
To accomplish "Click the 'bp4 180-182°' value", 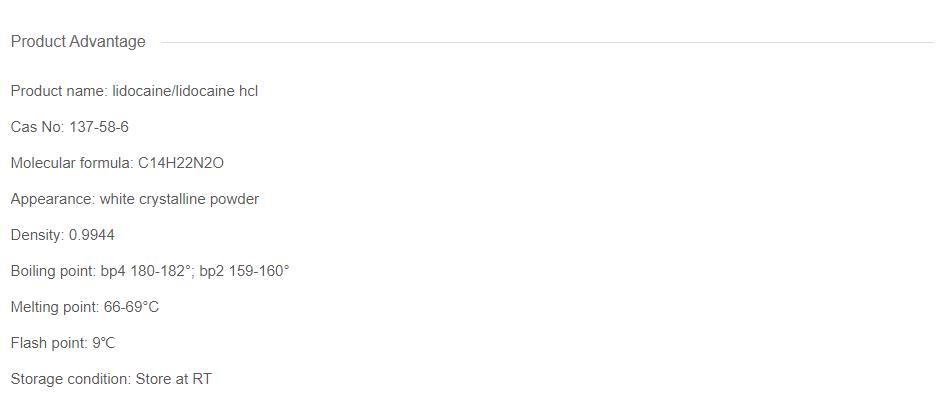I will (x=146, y=271).
